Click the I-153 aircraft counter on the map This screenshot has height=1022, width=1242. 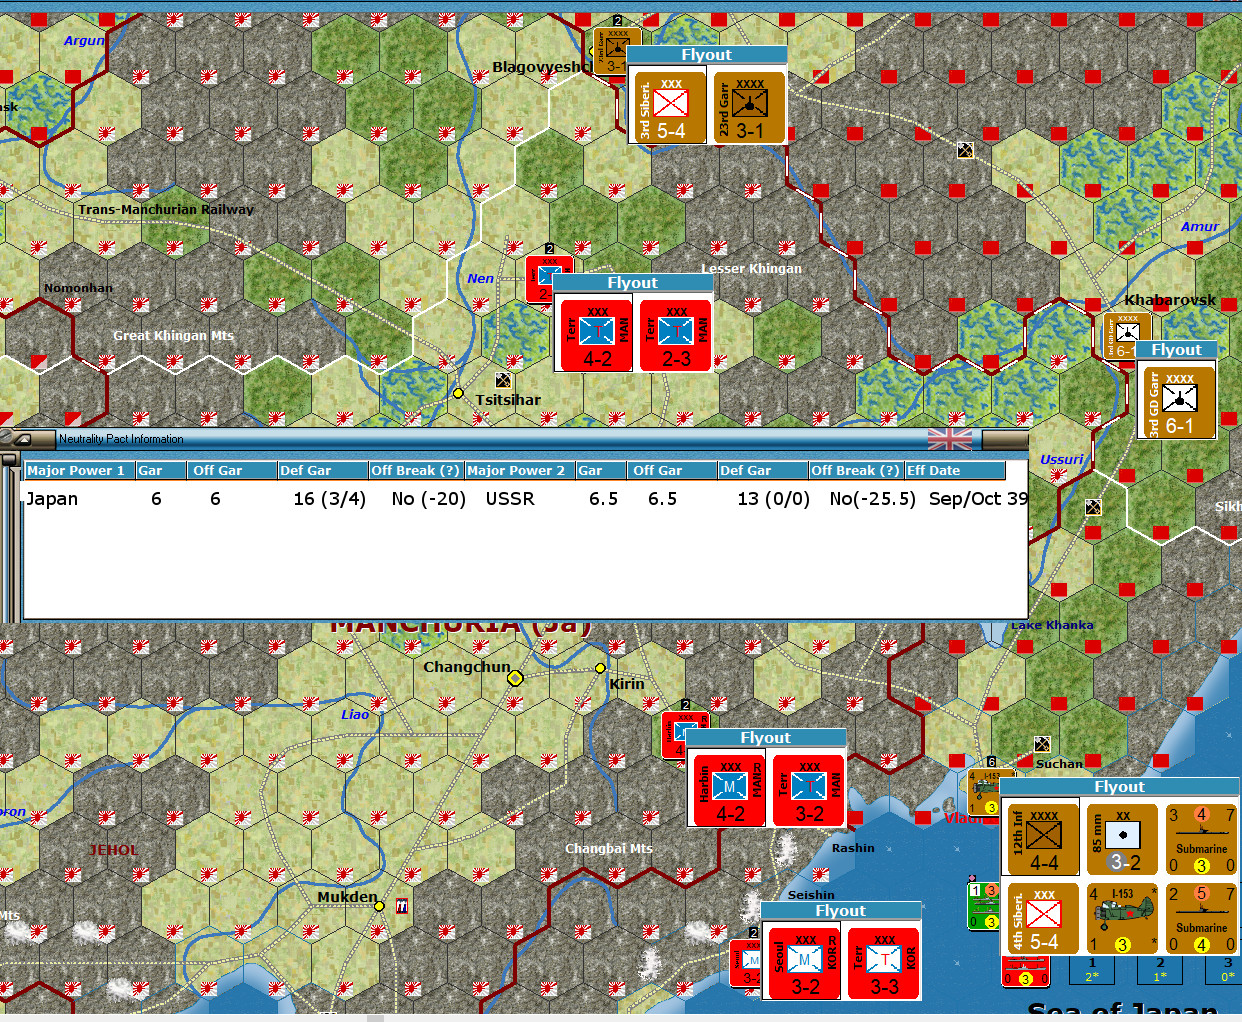(984, 791)
